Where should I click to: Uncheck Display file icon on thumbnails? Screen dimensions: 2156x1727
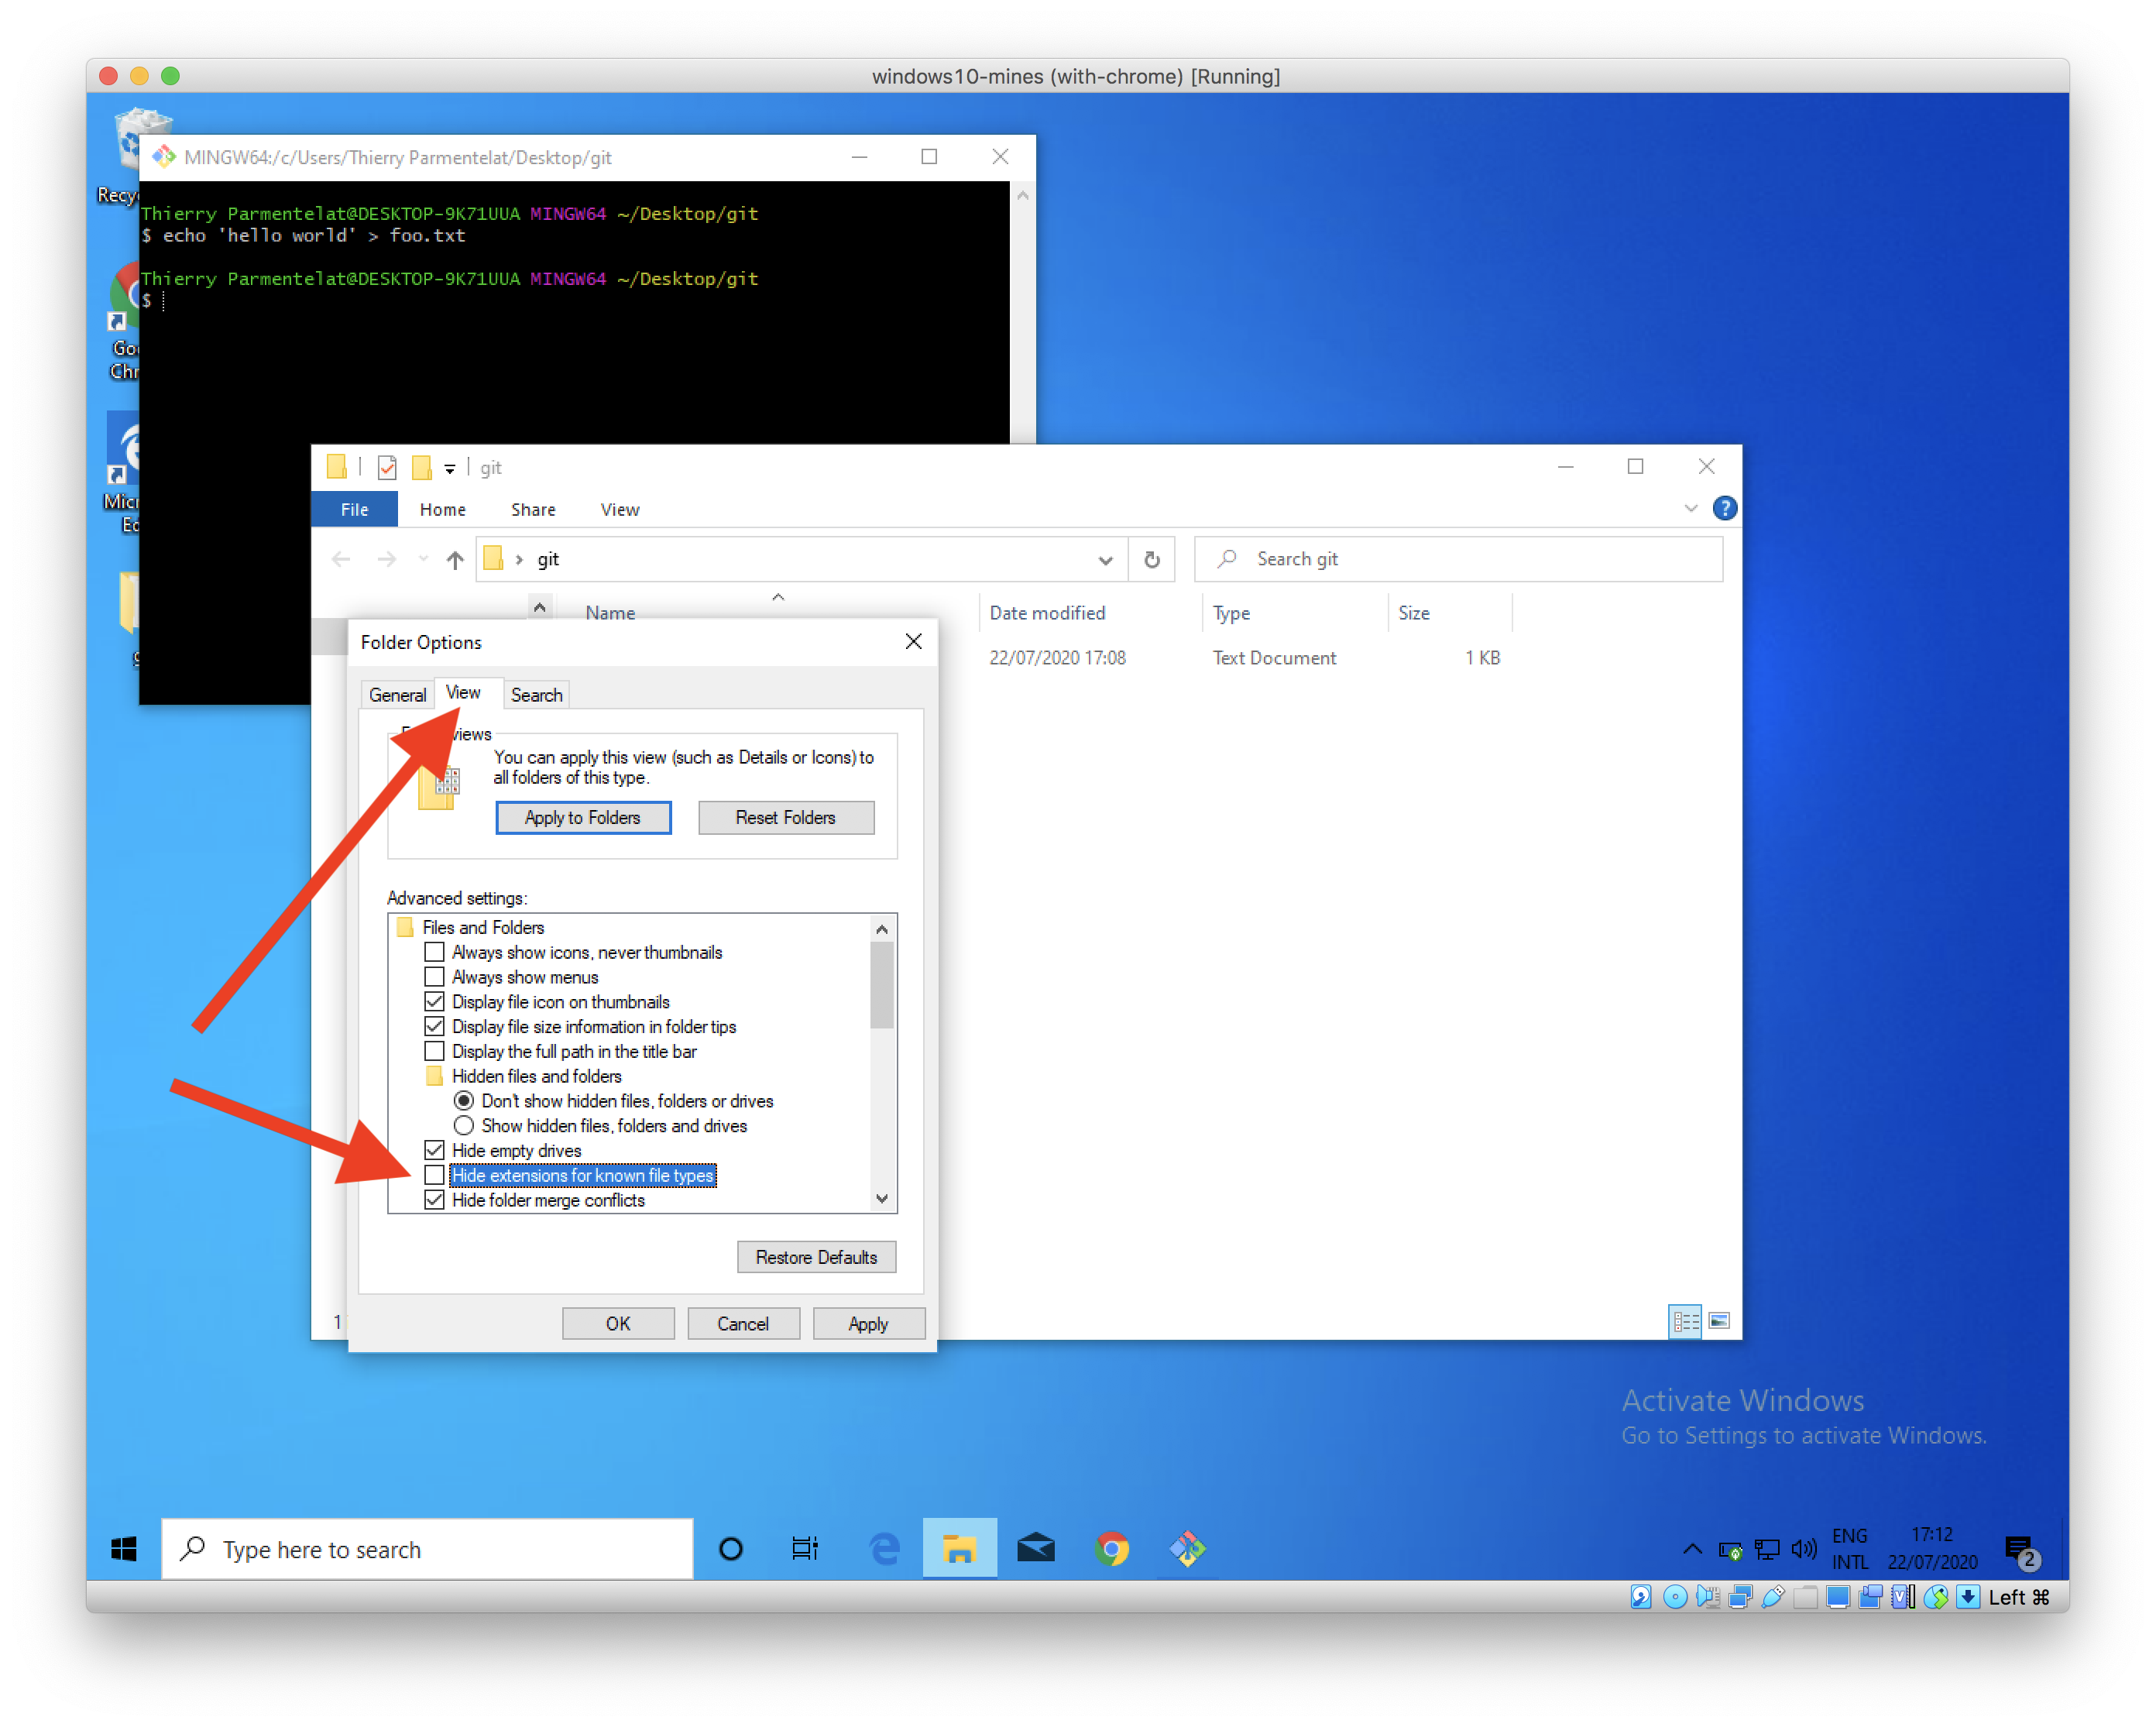pyautogui.click(x=434, y=1001)
